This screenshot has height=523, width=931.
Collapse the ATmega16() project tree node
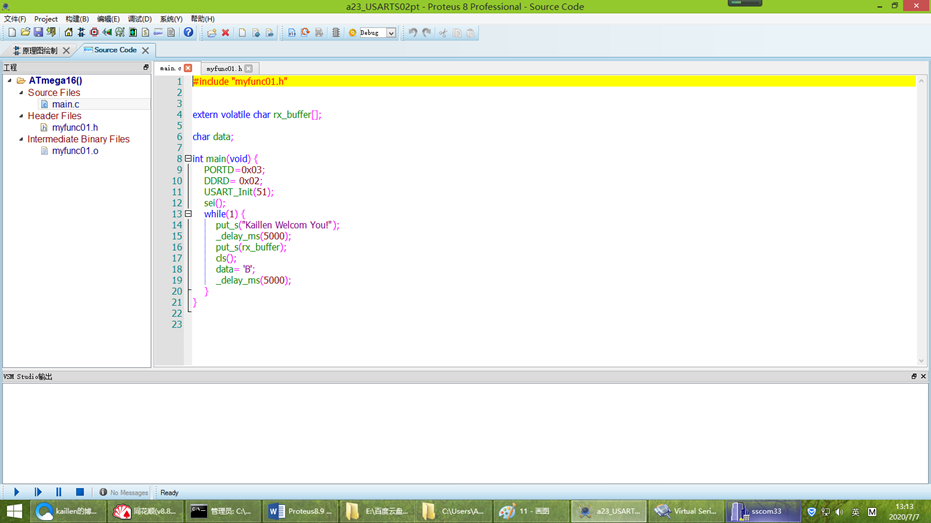[x=10, y=80]
